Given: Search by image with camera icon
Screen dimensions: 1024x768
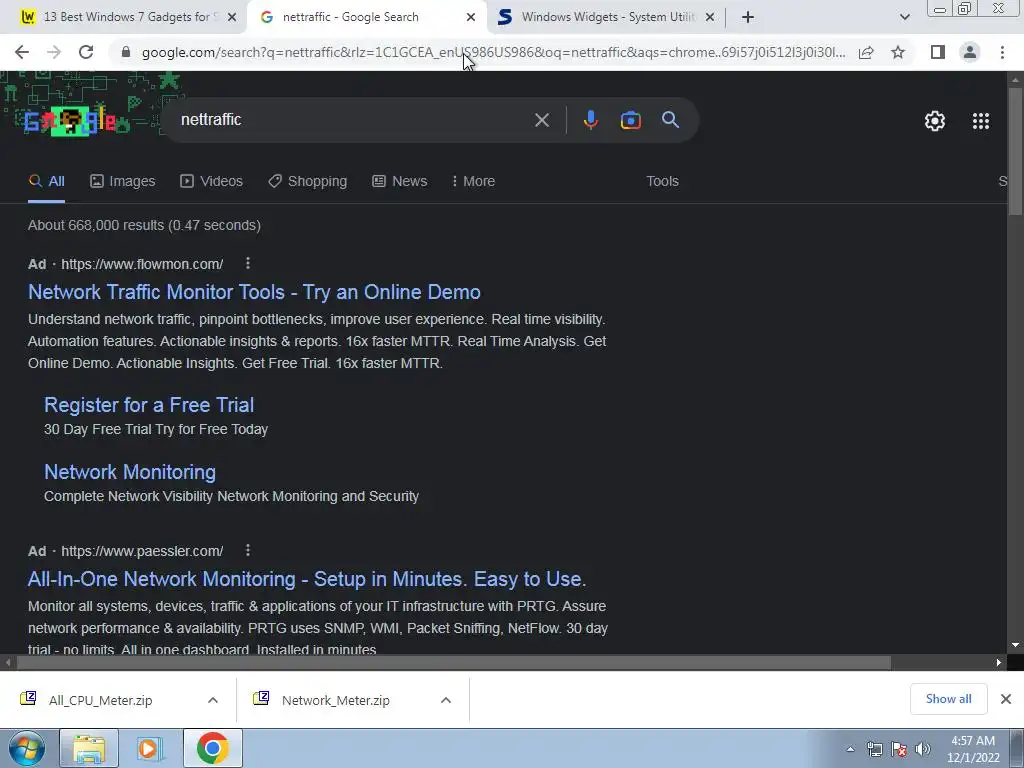Looking at the screenshot, I should point(630,120).
